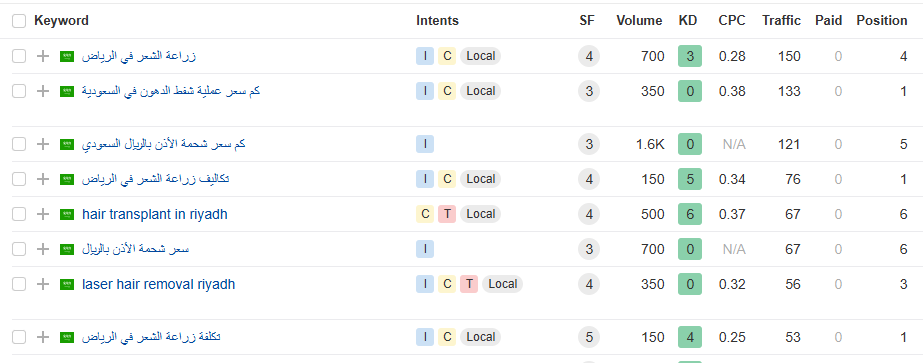
Task: Expand first keyword row with plus icon
Action: pos(42,56)
